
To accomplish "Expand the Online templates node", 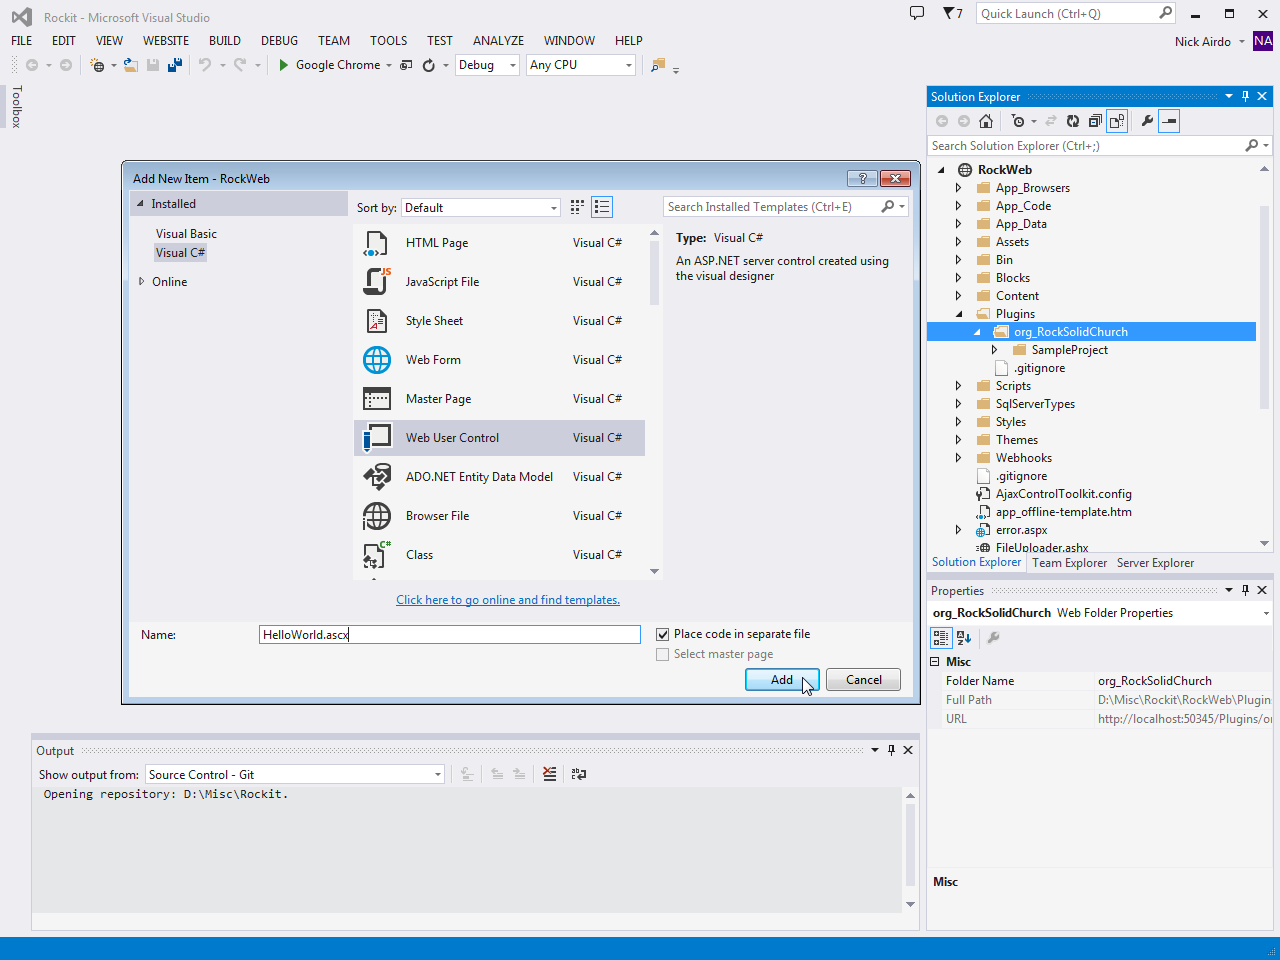I will pyautogui.click(x=141, y=282).
